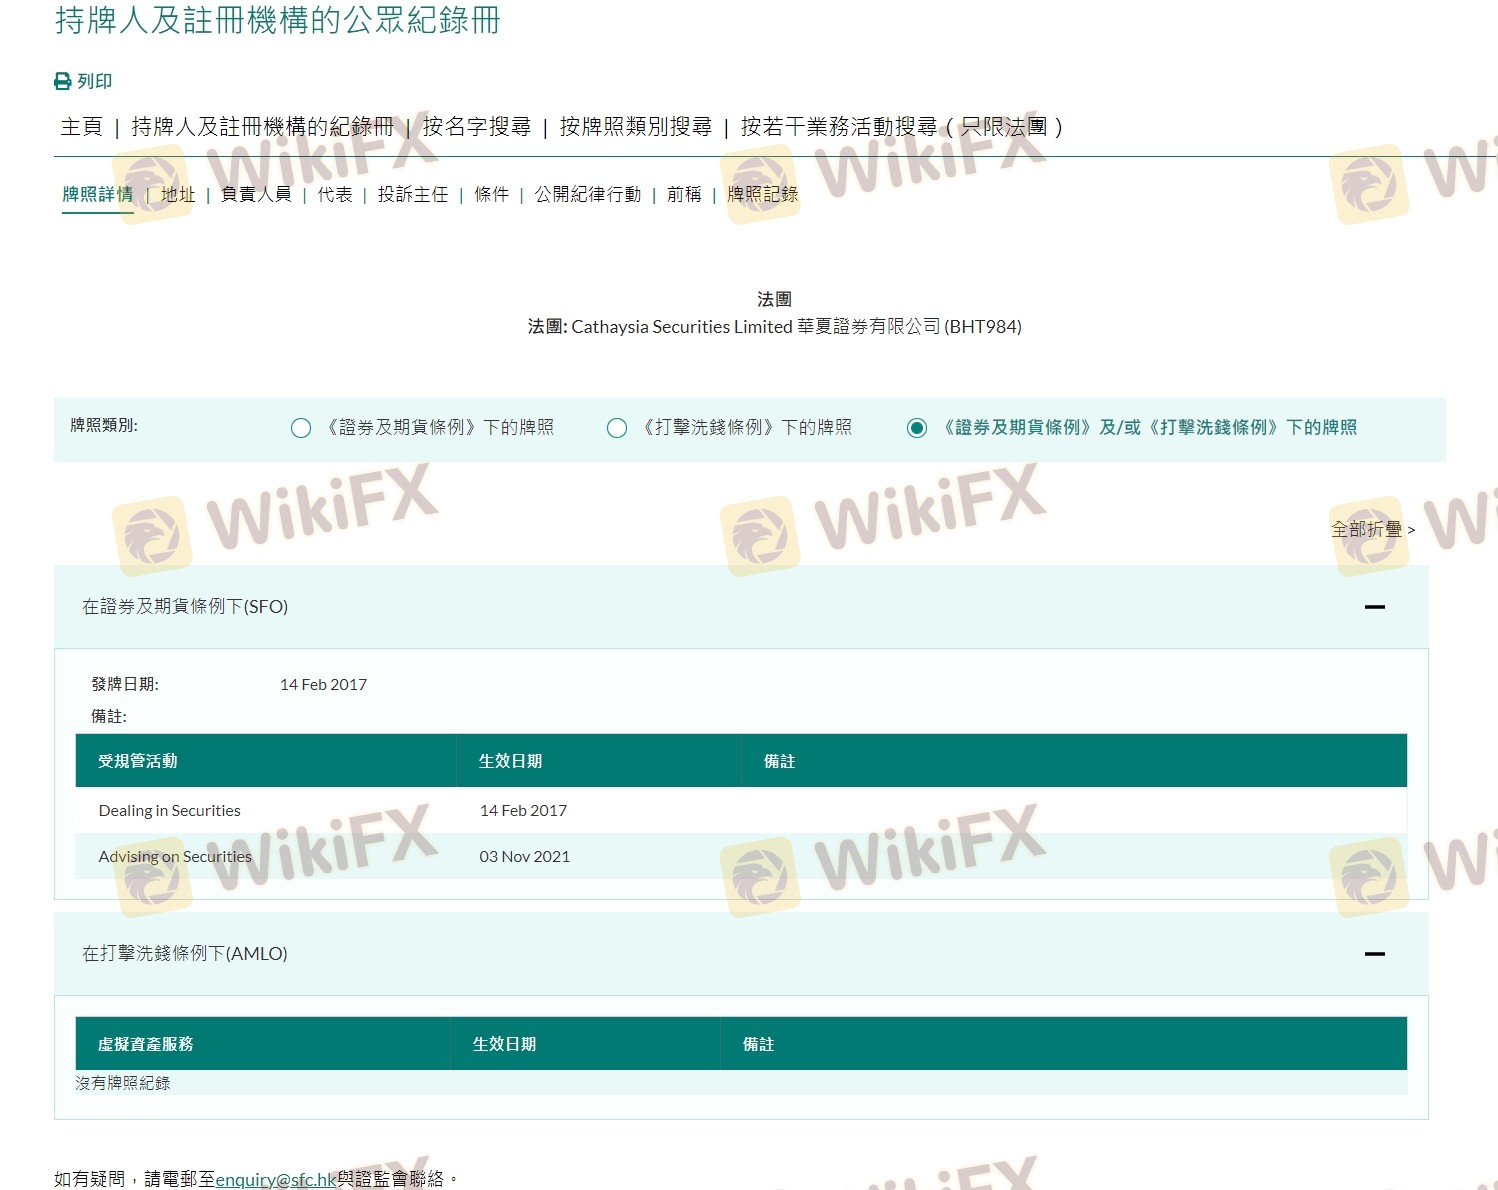The image size is (1498, 1190).
Task: Collapse the AMLO section with minus icon
Action: click(x=1374, y=954)
